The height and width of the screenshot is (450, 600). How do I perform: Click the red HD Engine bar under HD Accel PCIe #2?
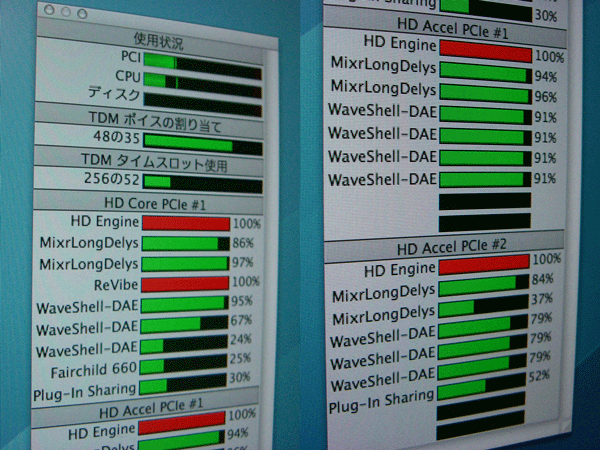coord(484,265)
